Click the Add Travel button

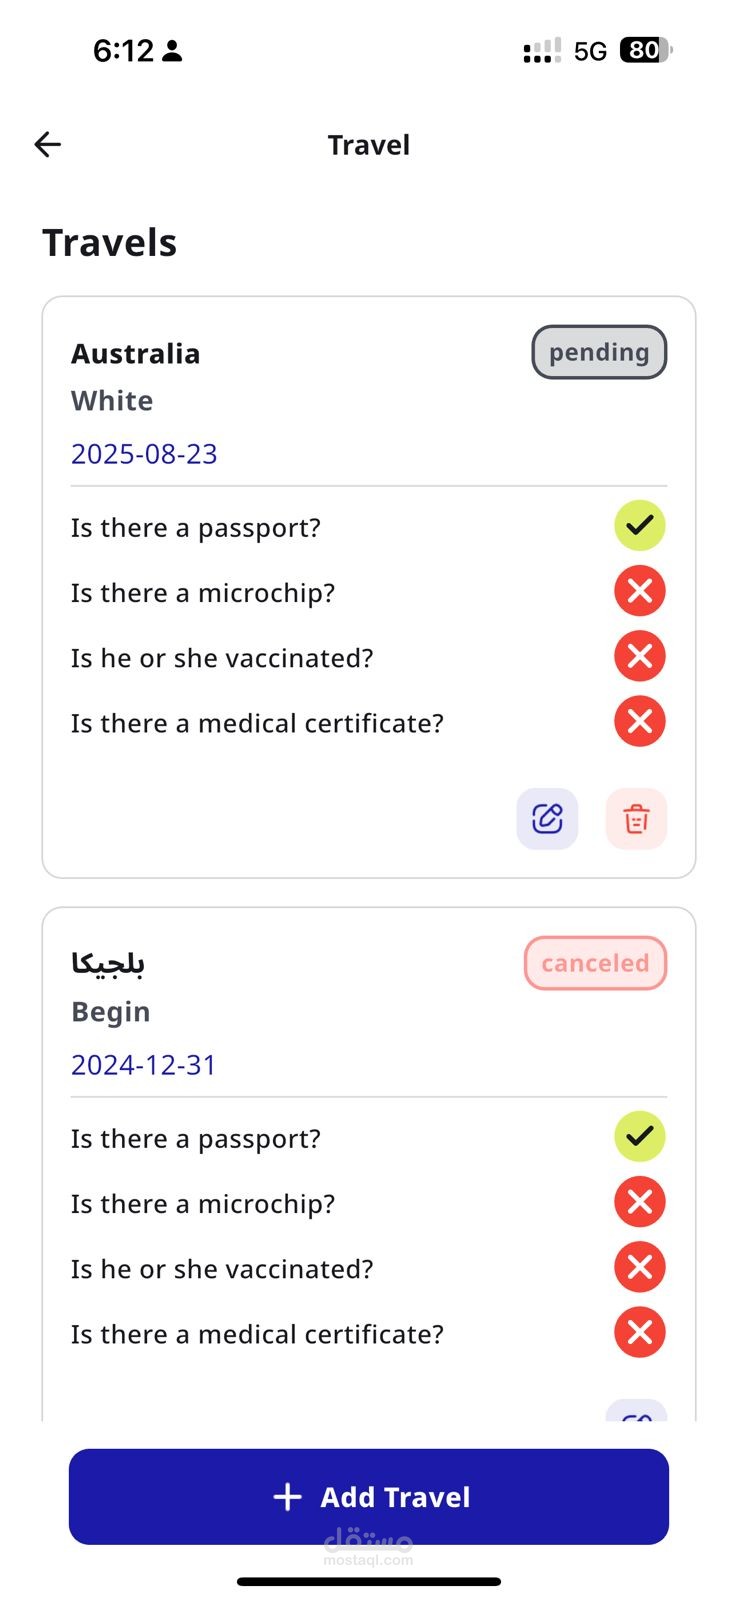click(369, 1497)
